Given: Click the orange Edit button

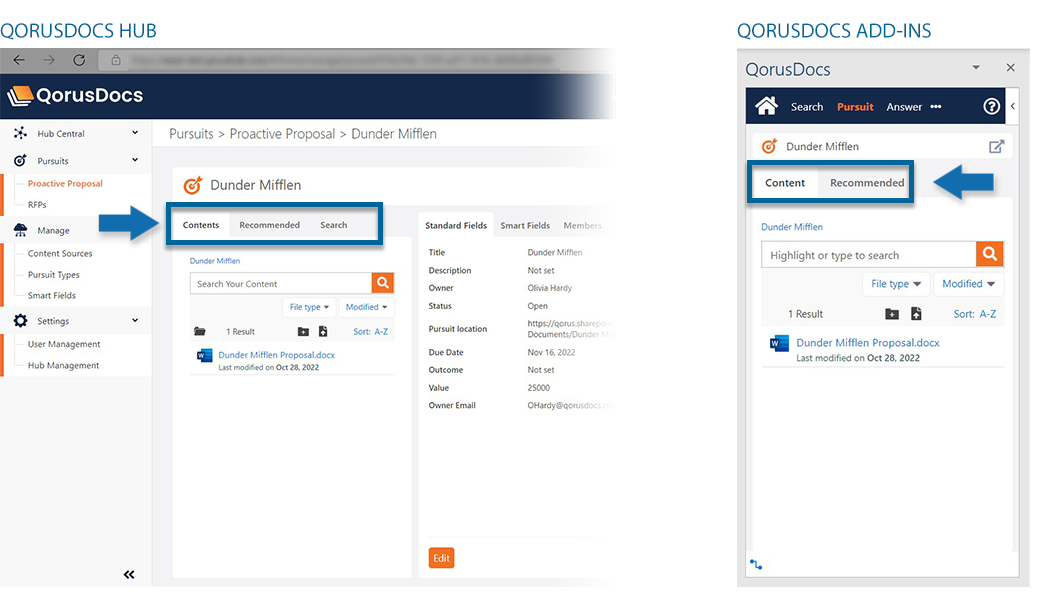Looking at the screenshot, I should click(x=441, y=558).
